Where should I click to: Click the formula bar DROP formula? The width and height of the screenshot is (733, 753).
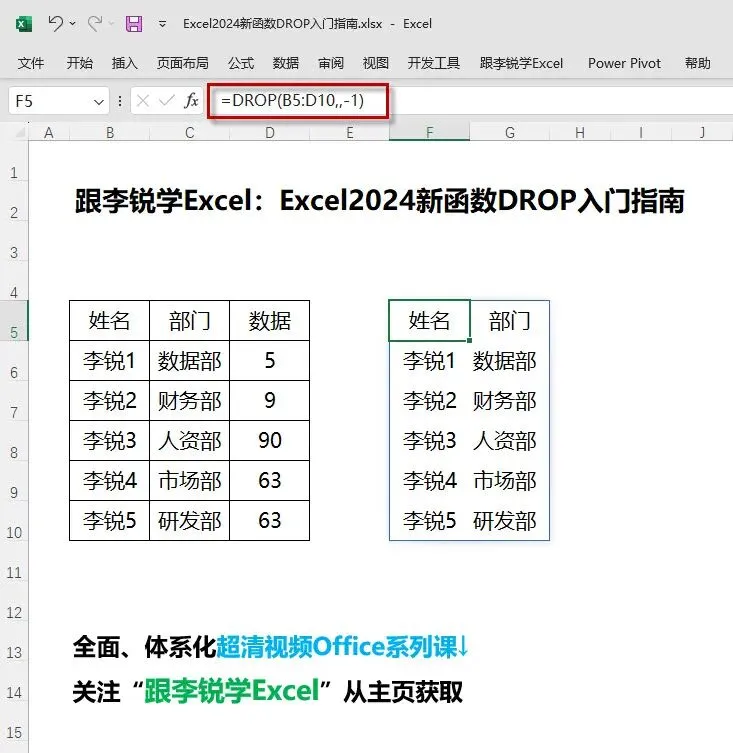tap(293, 101)
